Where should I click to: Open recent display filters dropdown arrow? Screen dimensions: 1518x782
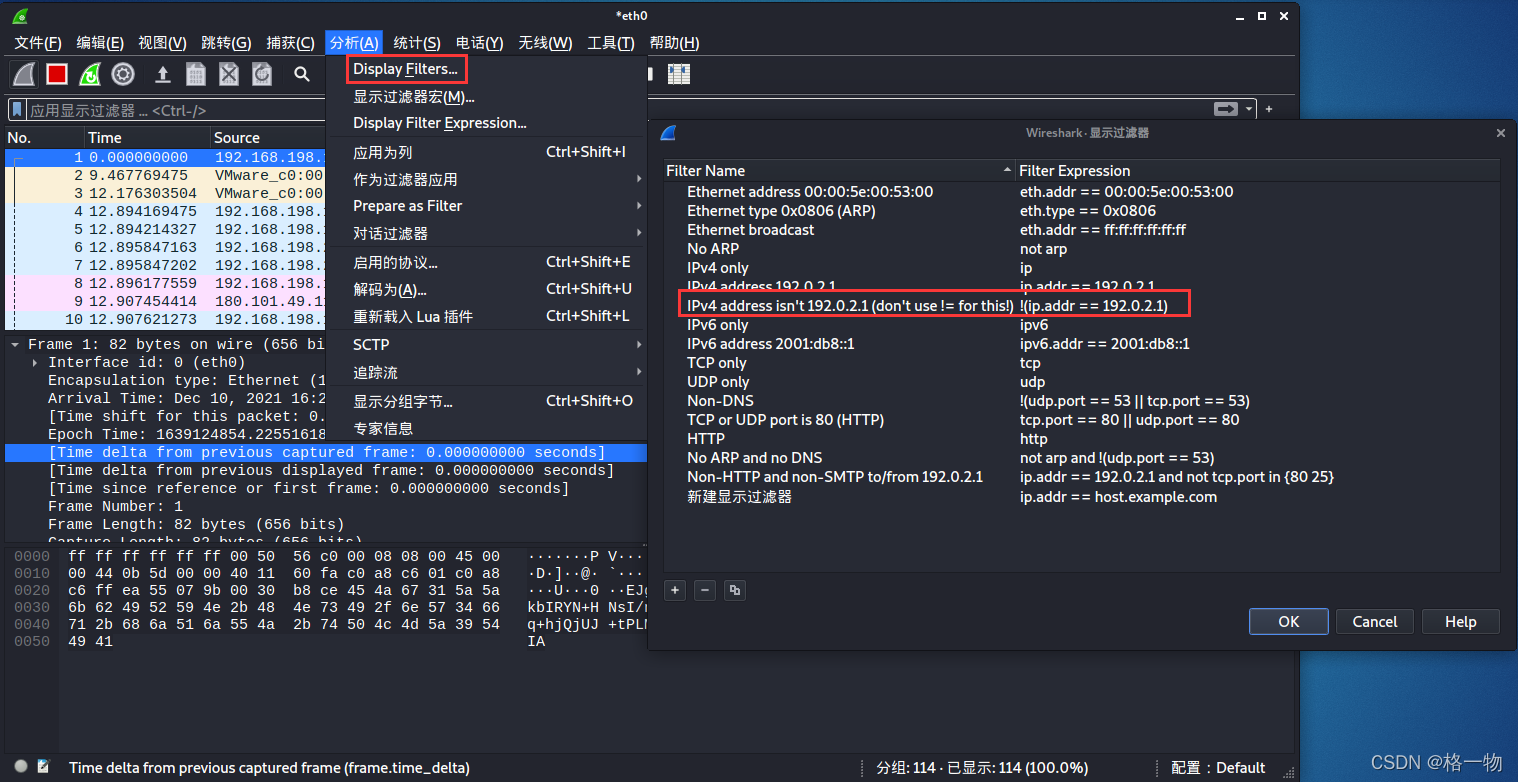click(1249, 109)
